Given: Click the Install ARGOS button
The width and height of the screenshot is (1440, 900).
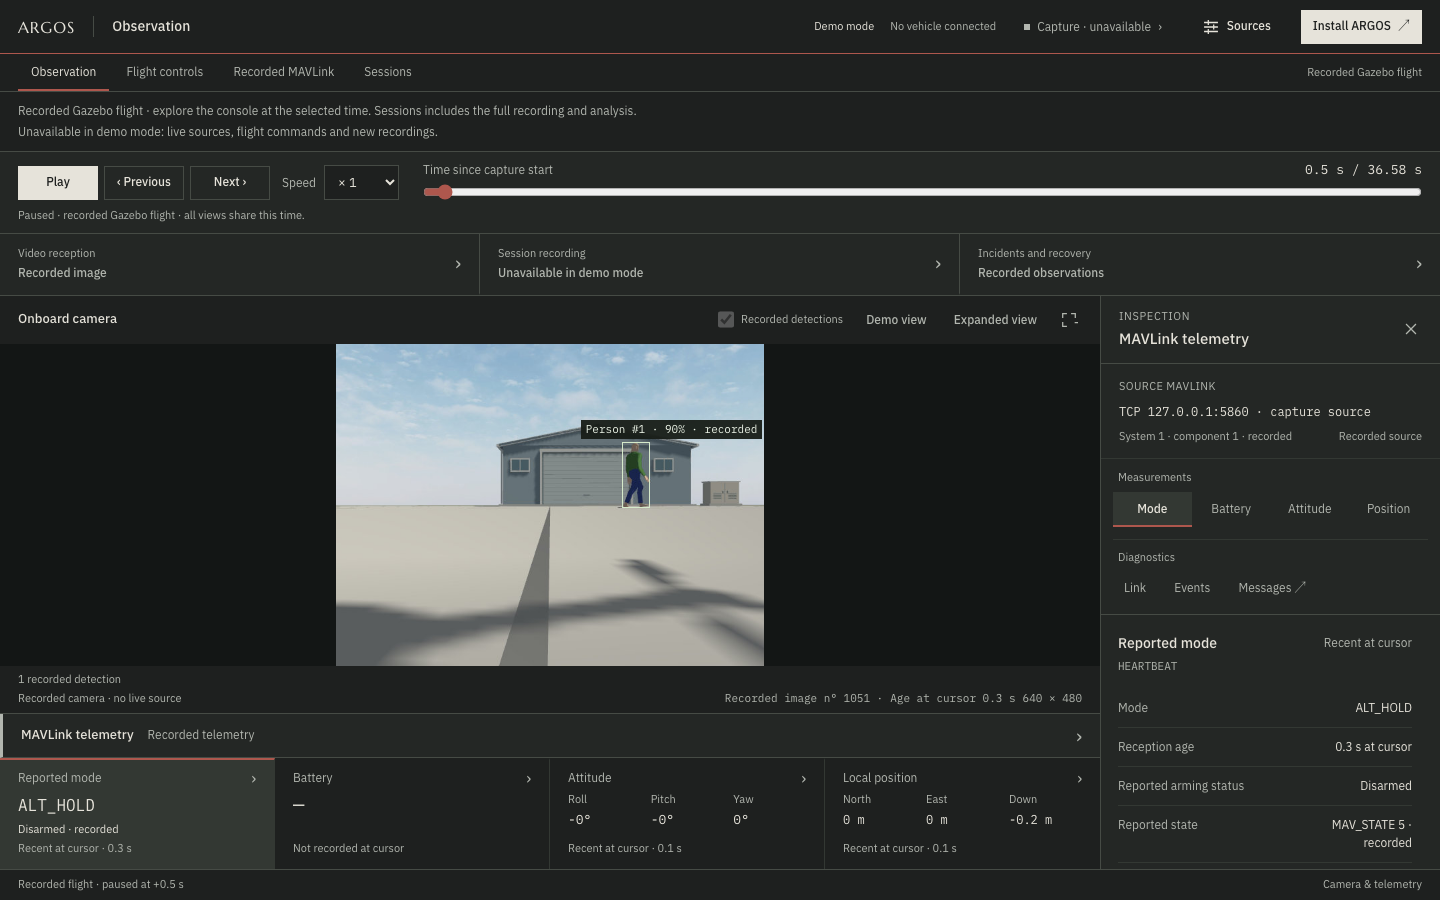Looking at the screenshot, I should pyautogui.click(x=1361, y=27).
